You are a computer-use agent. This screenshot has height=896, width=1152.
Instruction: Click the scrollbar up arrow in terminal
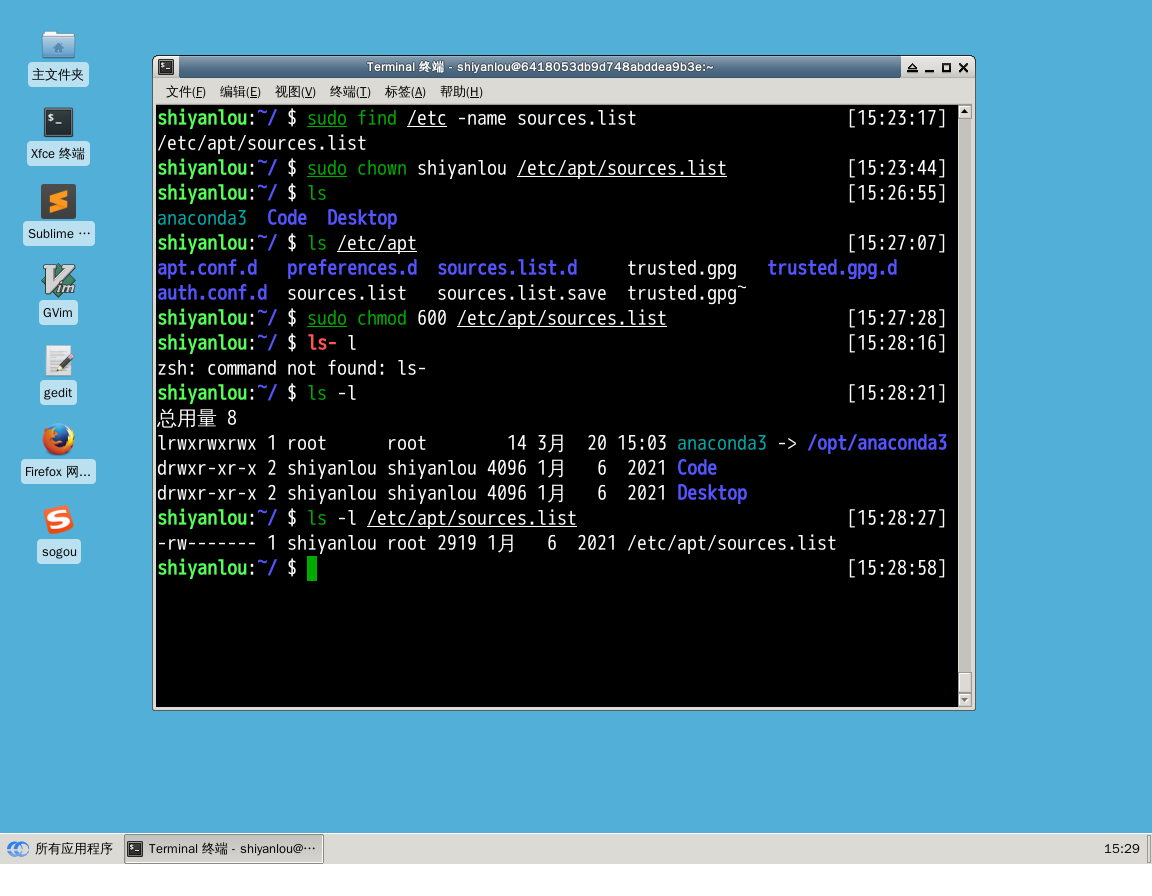click(x=964, y=113)
